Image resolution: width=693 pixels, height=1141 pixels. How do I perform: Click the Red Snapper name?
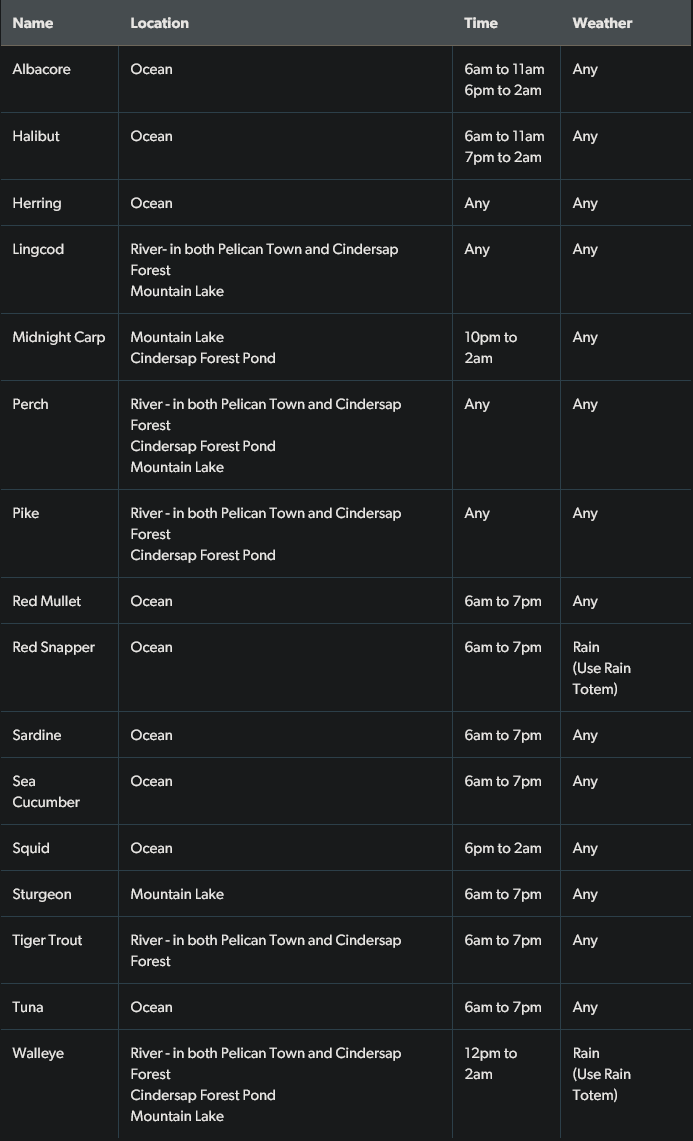[x=53, y=647]
